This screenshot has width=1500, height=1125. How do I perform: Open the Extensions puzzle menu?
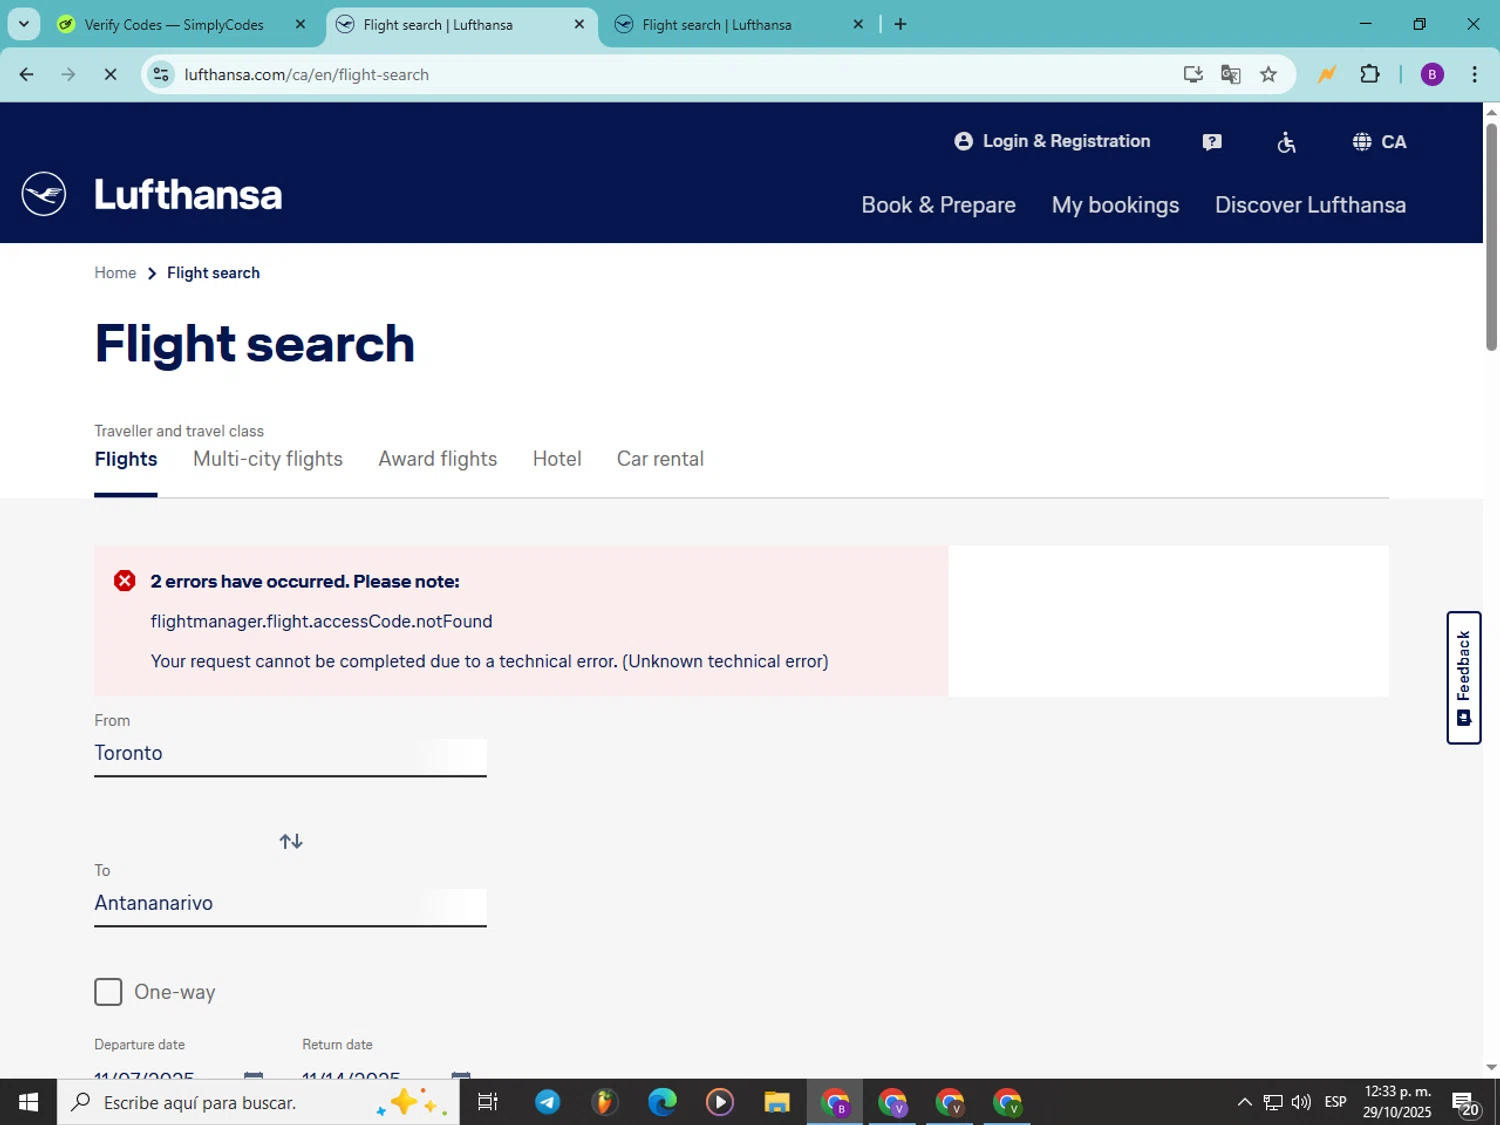1370,74
